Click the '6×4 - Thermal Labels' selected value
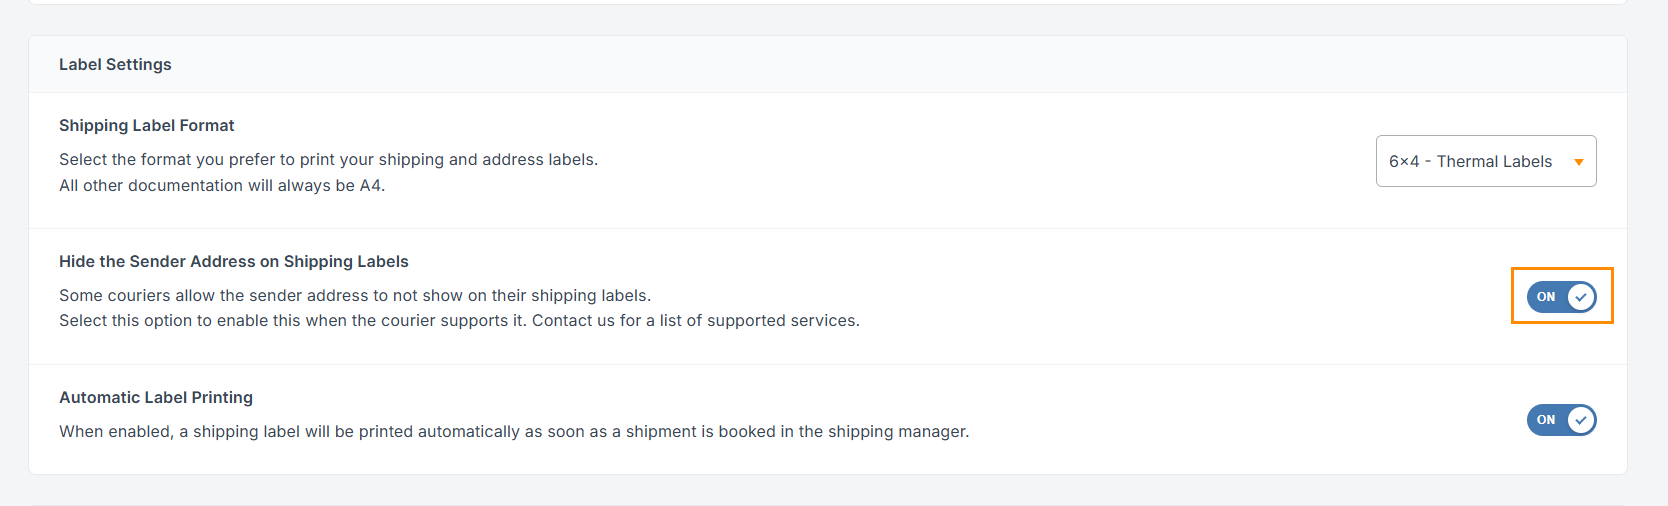The height and width of the screenshot is (506, 1668). tap(1470, 161)
